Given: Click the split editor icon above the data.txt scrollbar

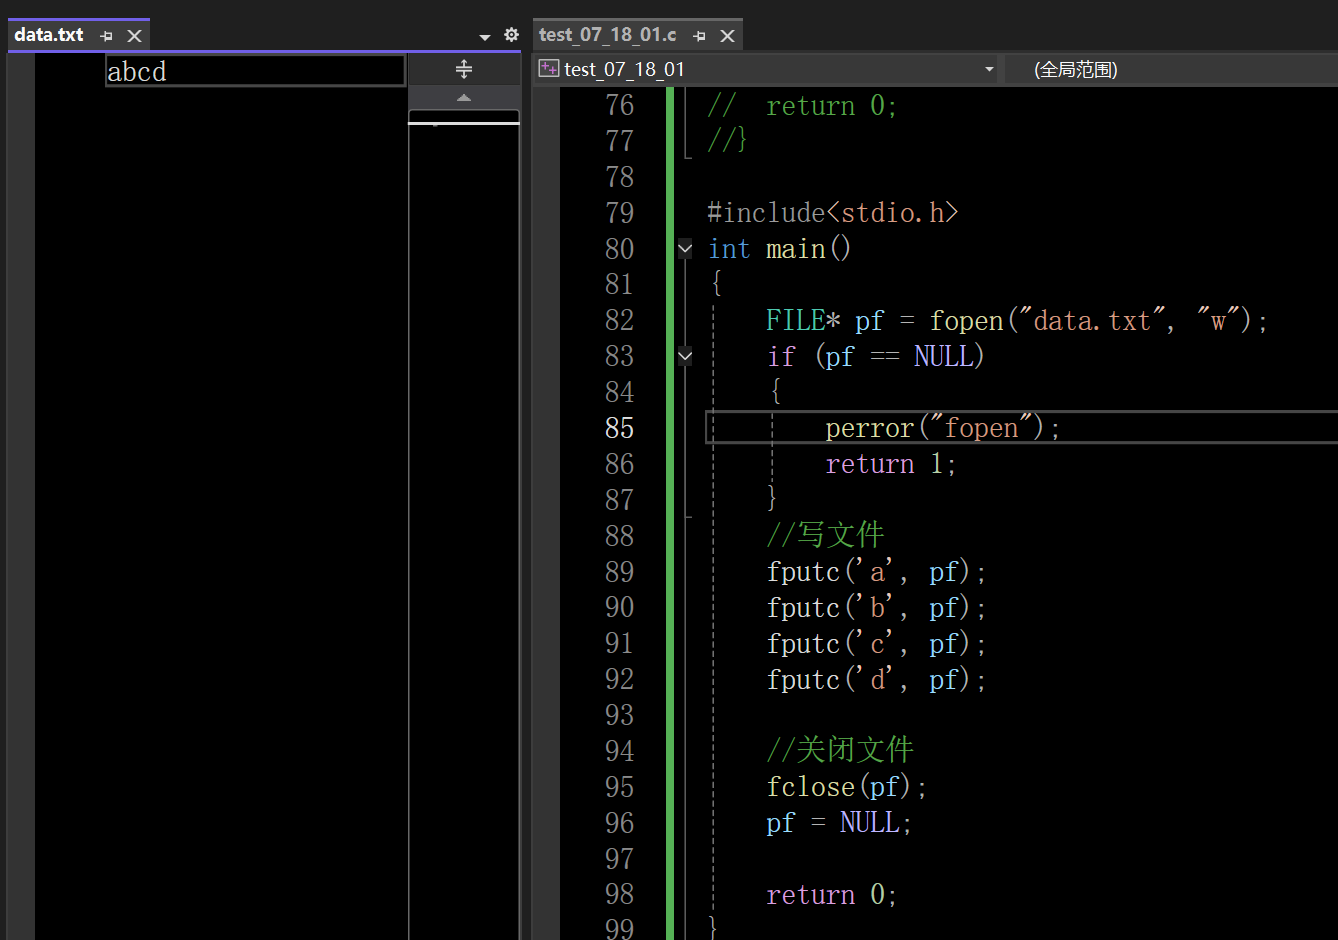Looking at the screenshot, I should point(464,69).
